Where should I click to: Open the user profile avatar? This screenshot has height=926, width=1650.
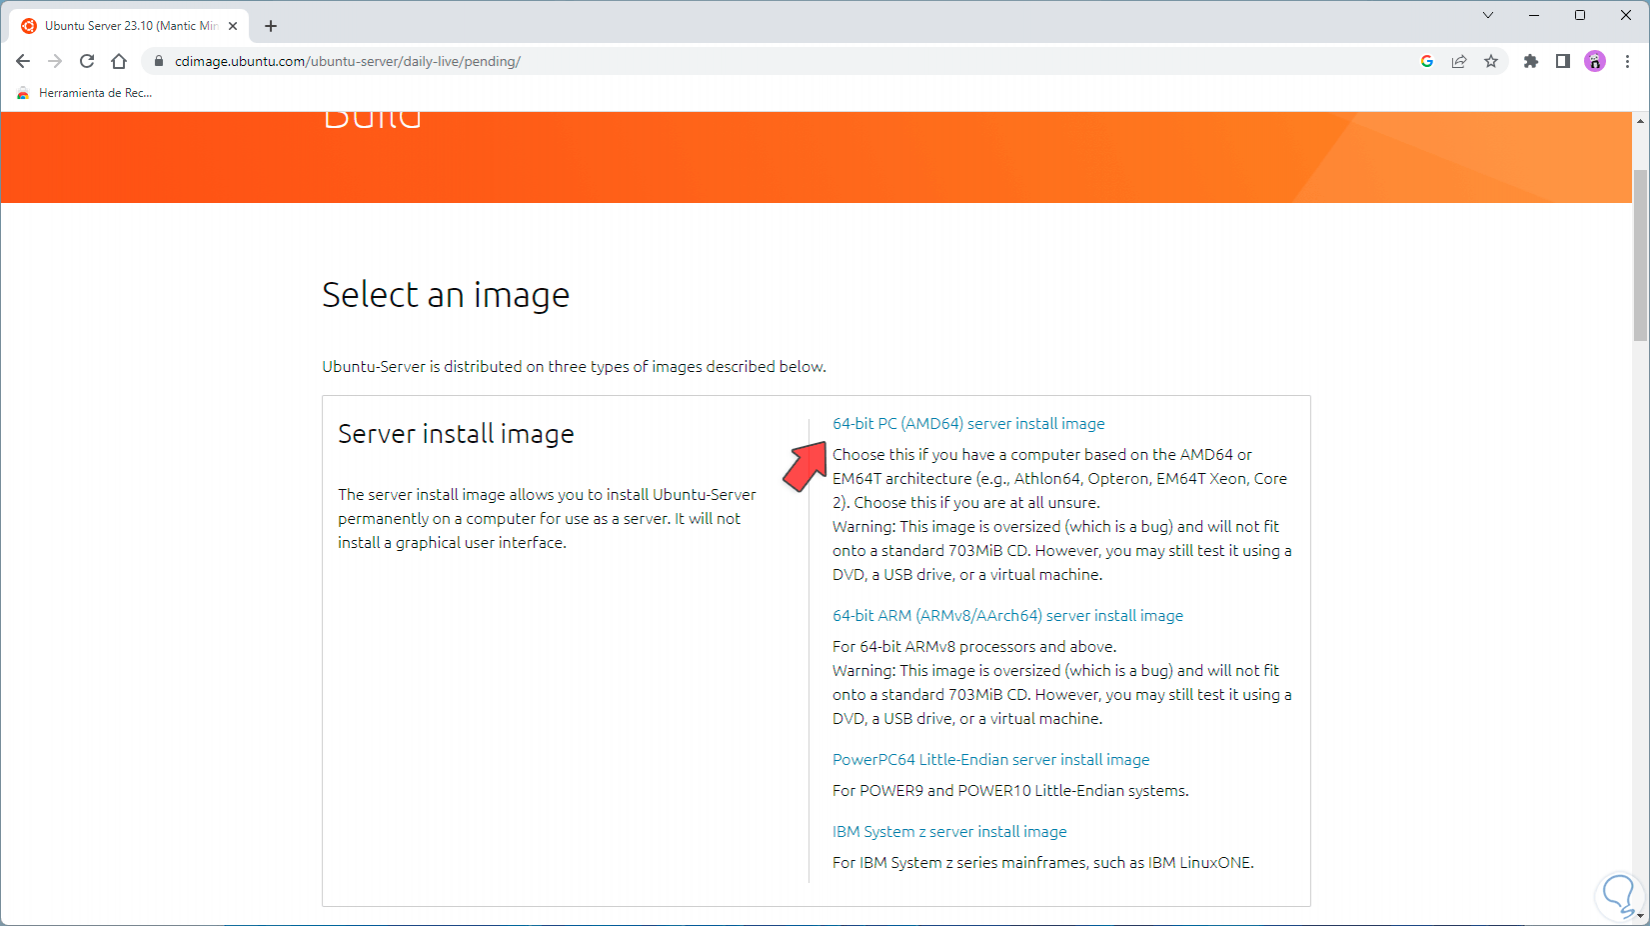point(1595,61)
